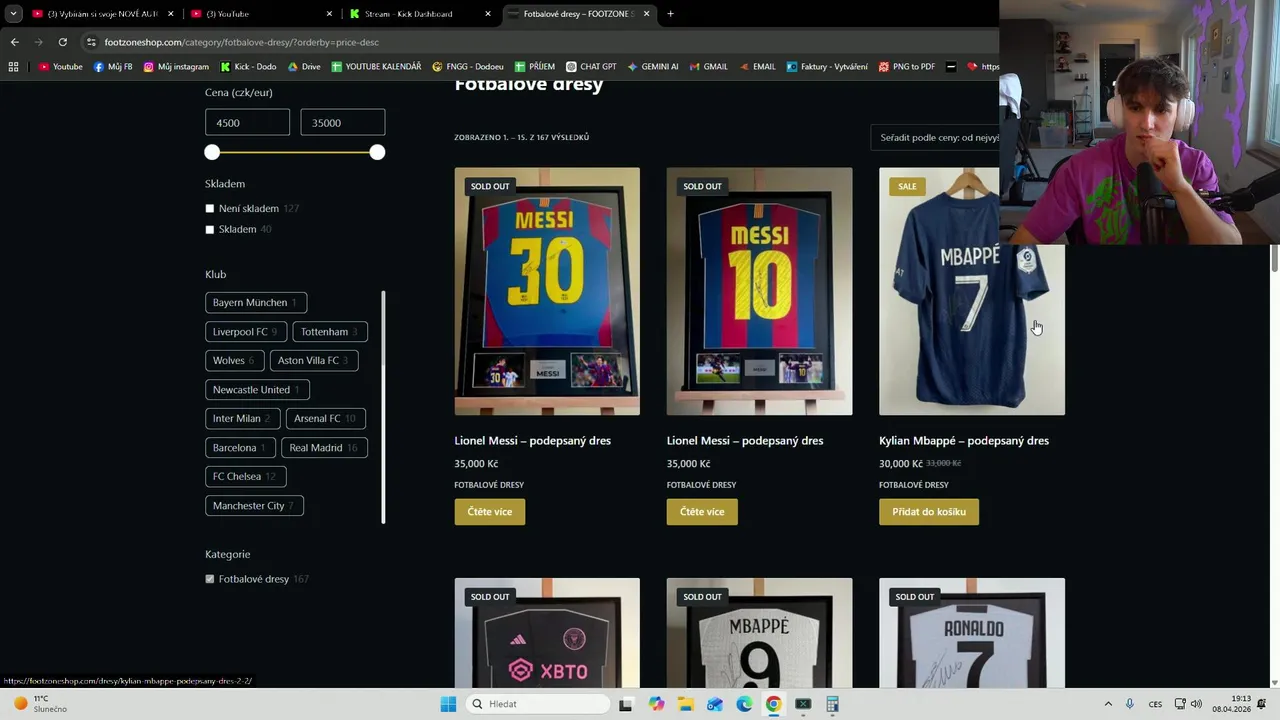Open the Calculator app on the taskbar

point(832,704)
